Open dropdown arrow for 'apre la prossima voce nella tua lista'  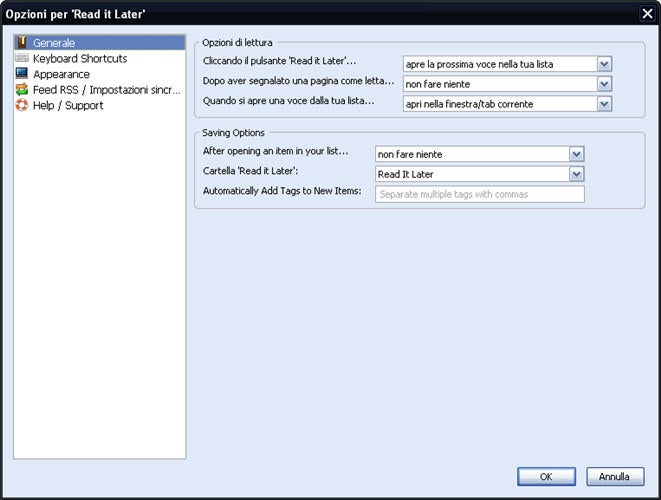pyautogui.click(x=604, y=64)
